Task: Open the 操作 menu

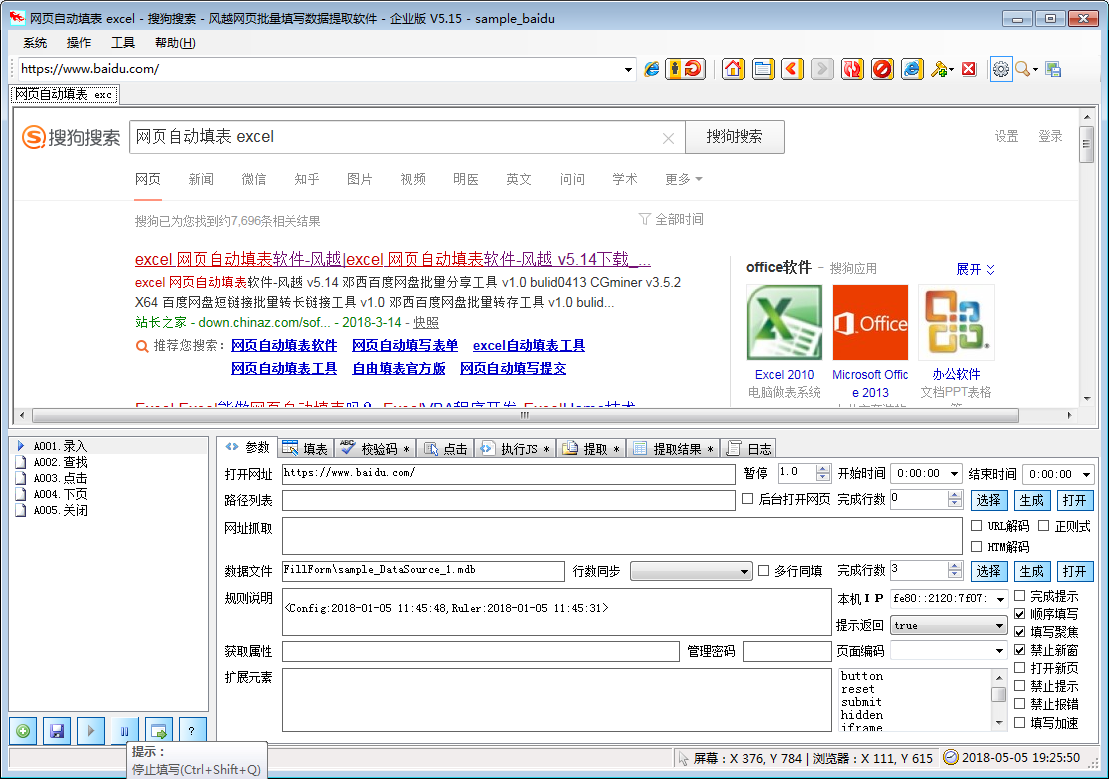Action: click(x=79, y=42)
